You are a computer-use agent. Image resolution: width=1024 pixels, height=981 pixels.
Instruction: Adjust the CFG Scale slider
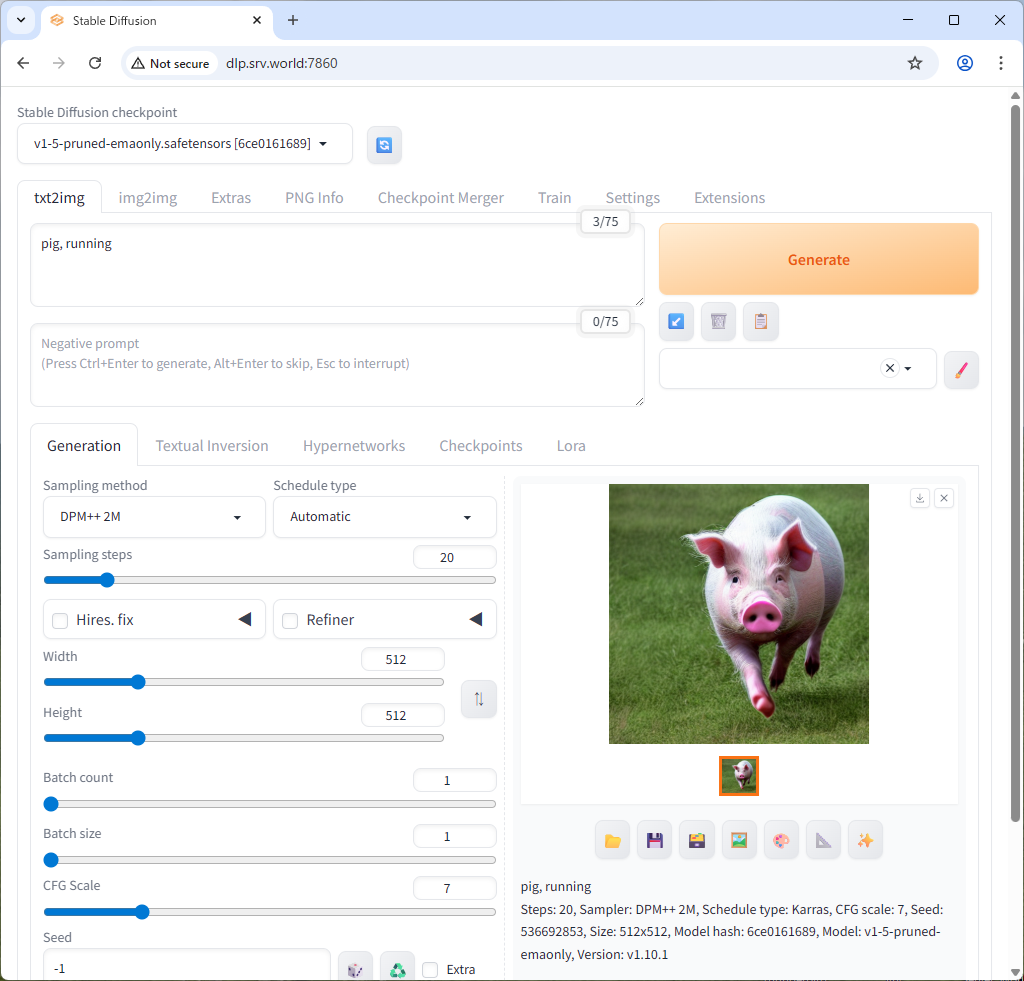[270, 912]
